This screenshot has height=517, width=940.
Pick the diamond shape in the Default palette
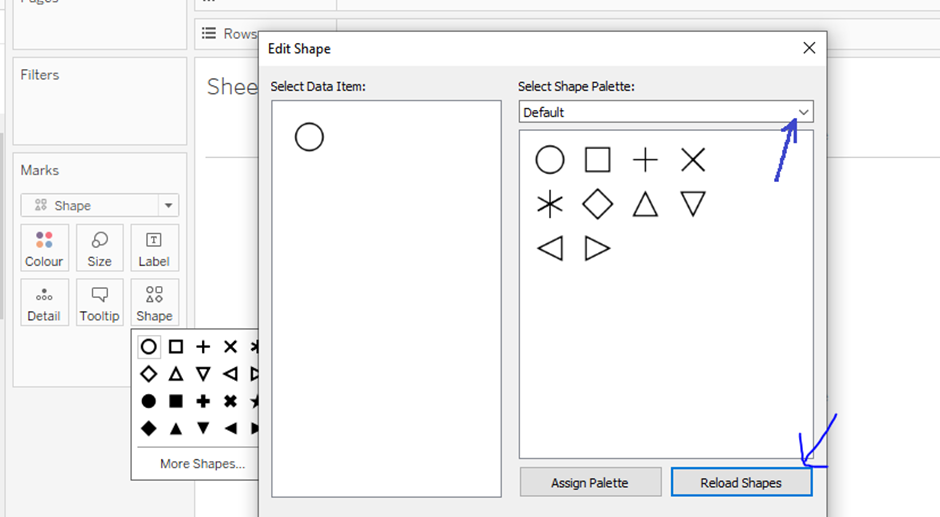(x=598, y=205)
